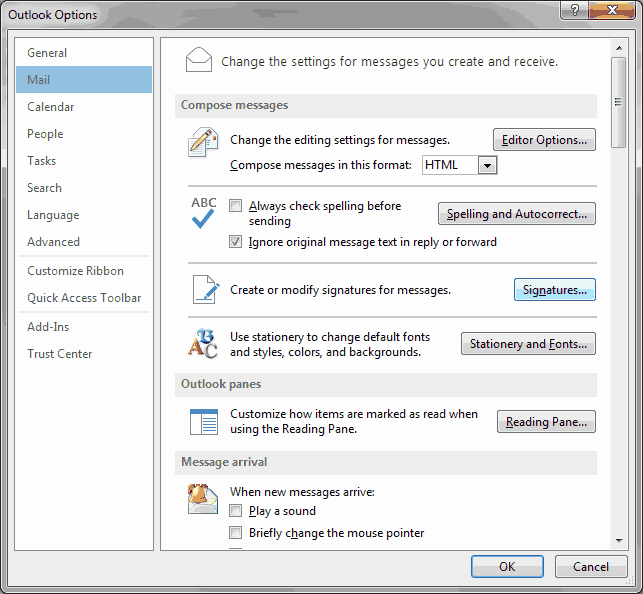
Task: Click the scrollbar up arrow
Action: pos(619,48)
